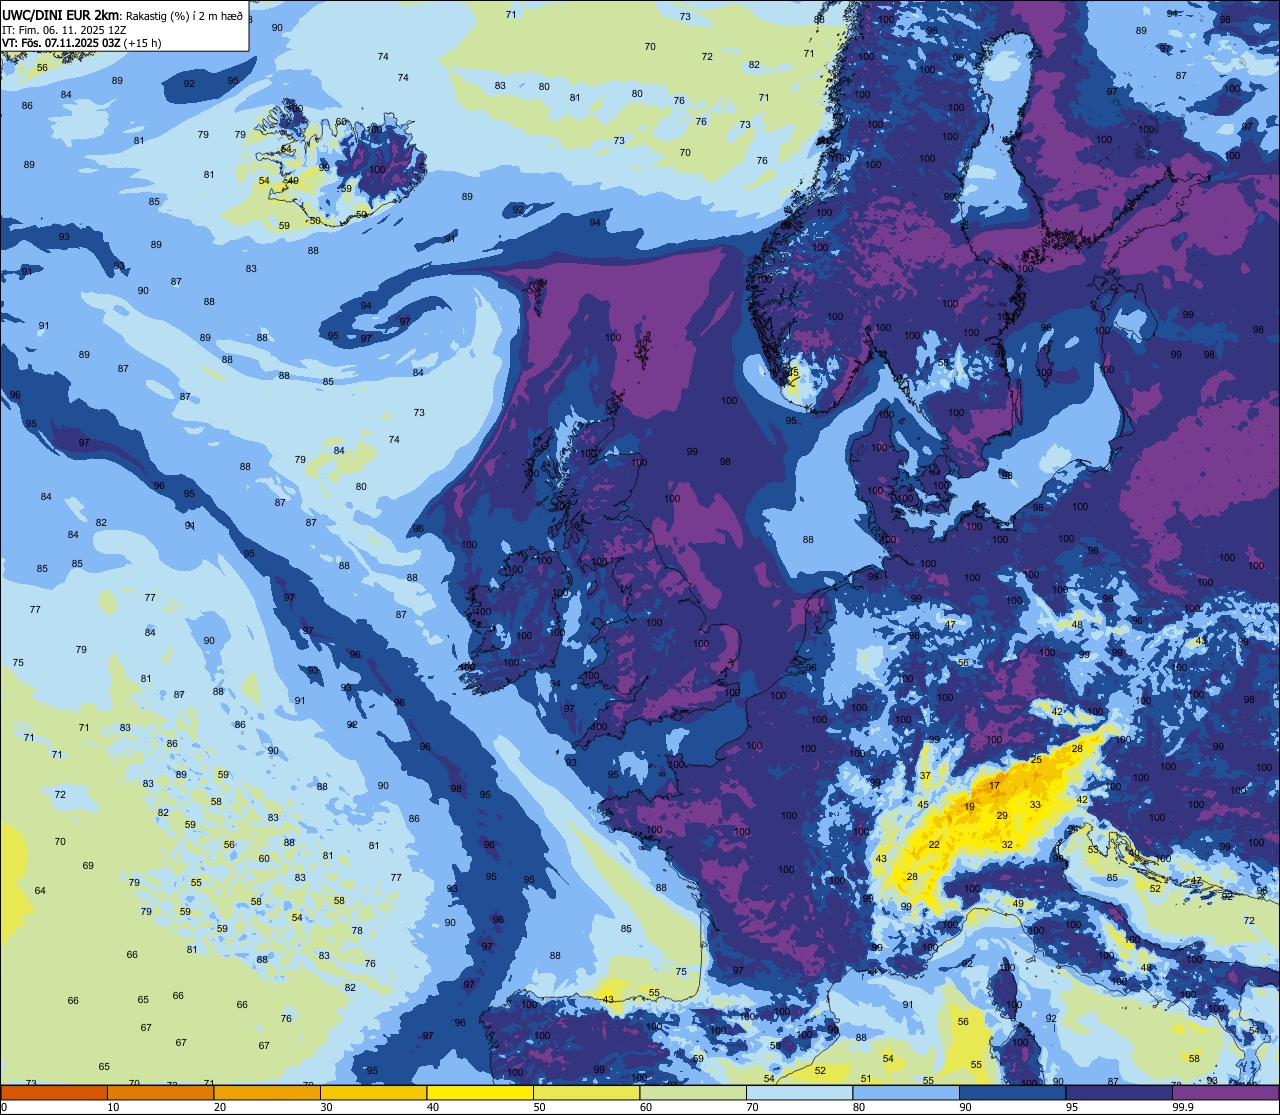Select the bright yellow 40–50 legend segment
This screenshot has width=1280, height=1115.
[480, 1093]
